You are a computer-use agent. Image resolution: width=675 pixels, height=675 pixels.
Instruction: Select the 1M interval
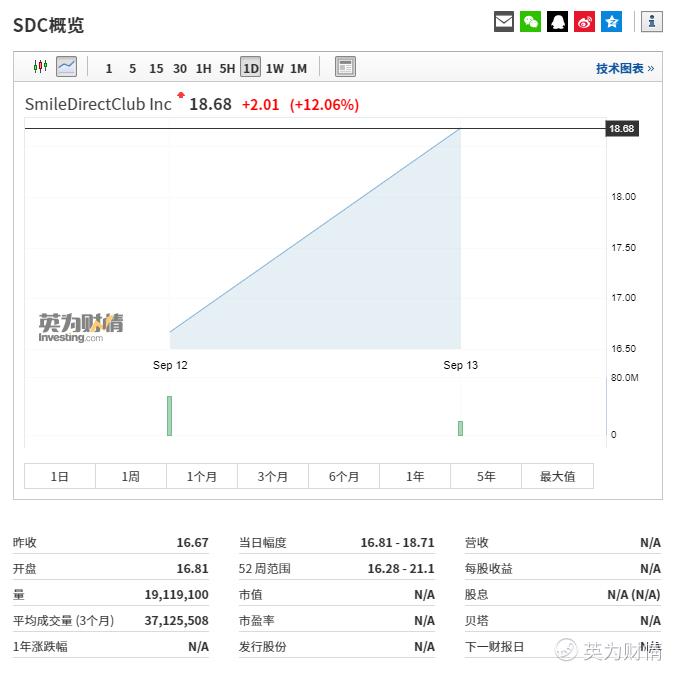[x=298, y=68]
